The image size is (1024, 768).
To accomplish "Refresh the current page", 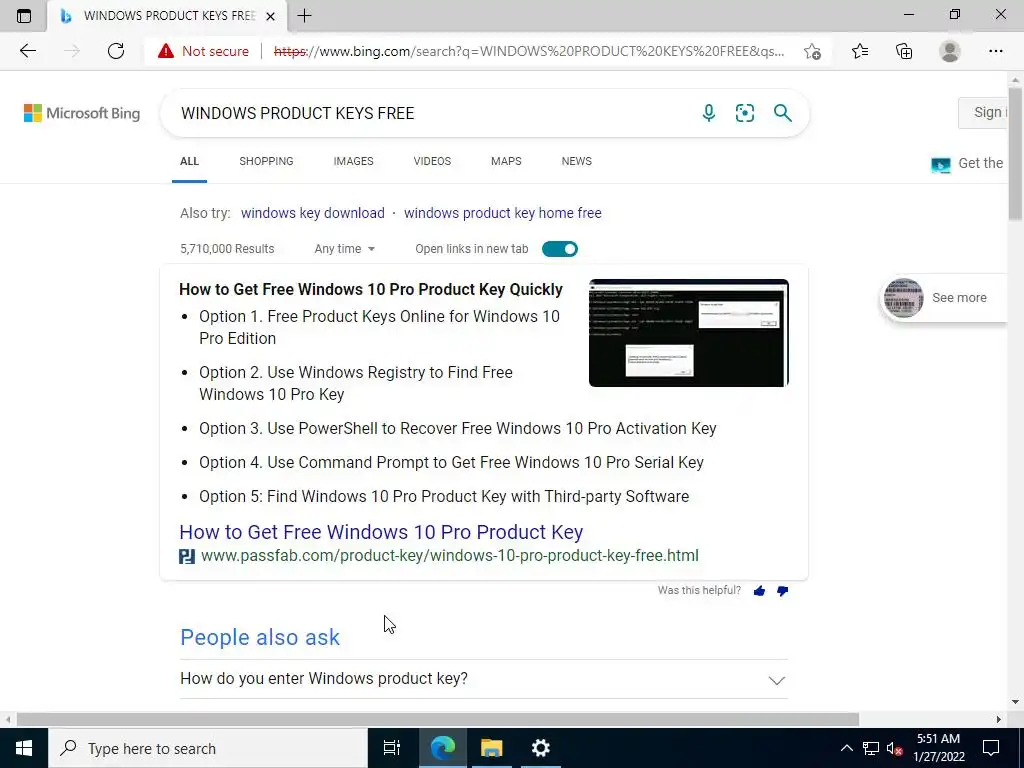I will pos(116,51).
